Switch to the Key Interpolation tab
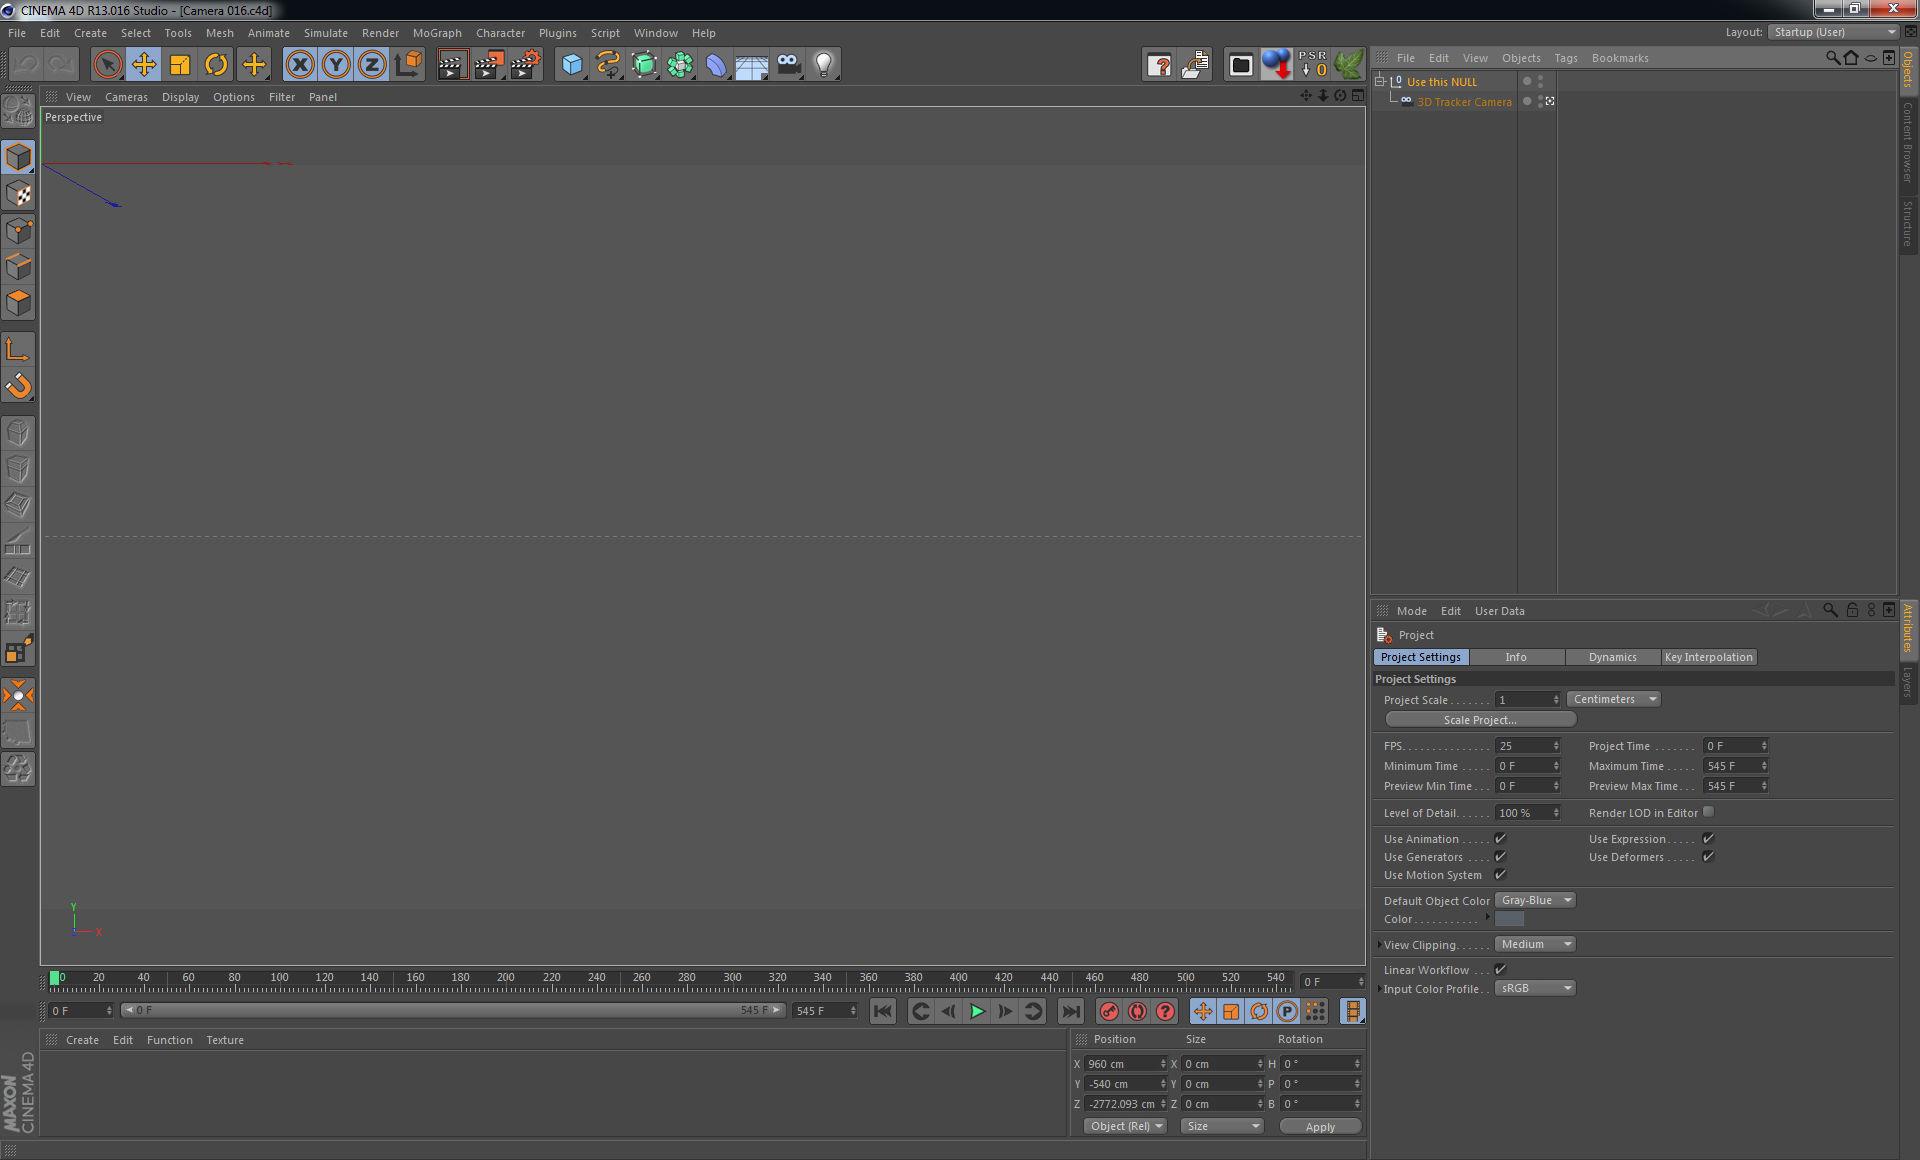 1709,657
